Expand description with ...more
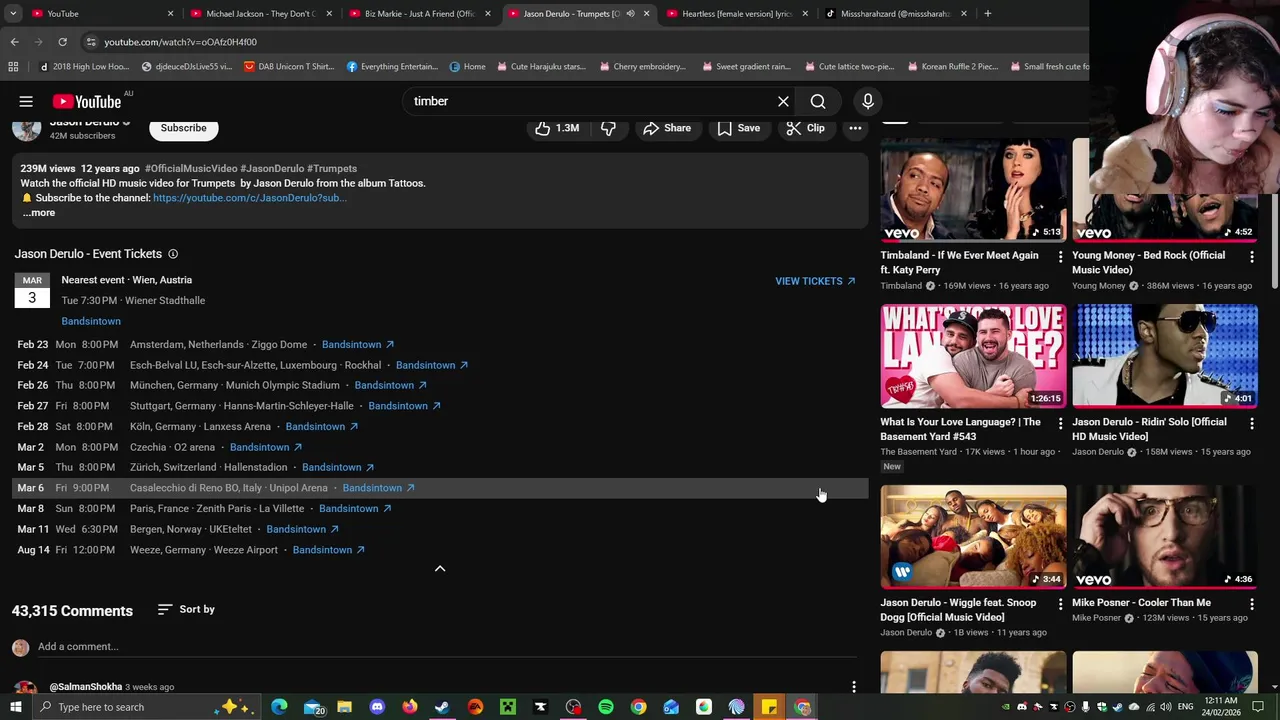This screenshot has height=720, width=1280. 39,212
